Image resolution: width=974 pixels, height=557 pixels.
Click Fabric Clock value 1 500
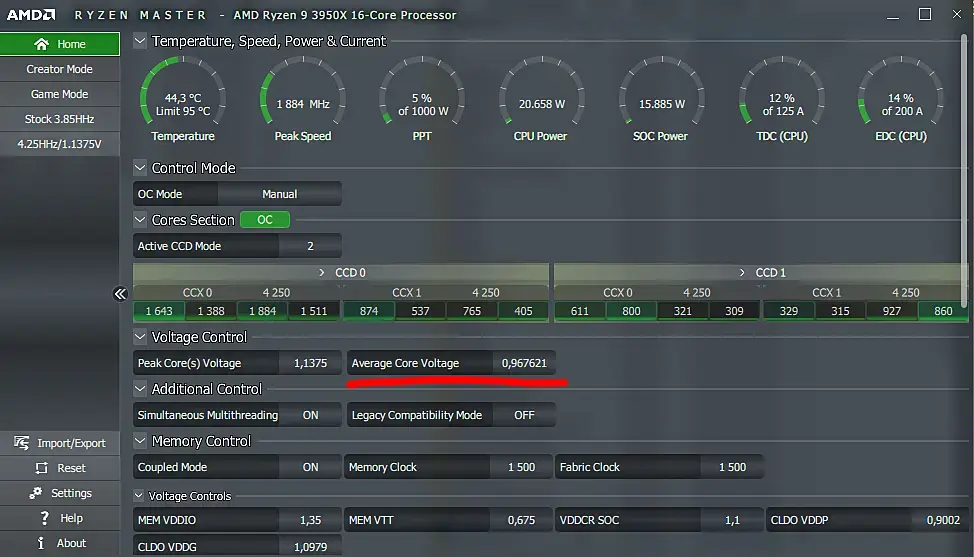(732, 467)
